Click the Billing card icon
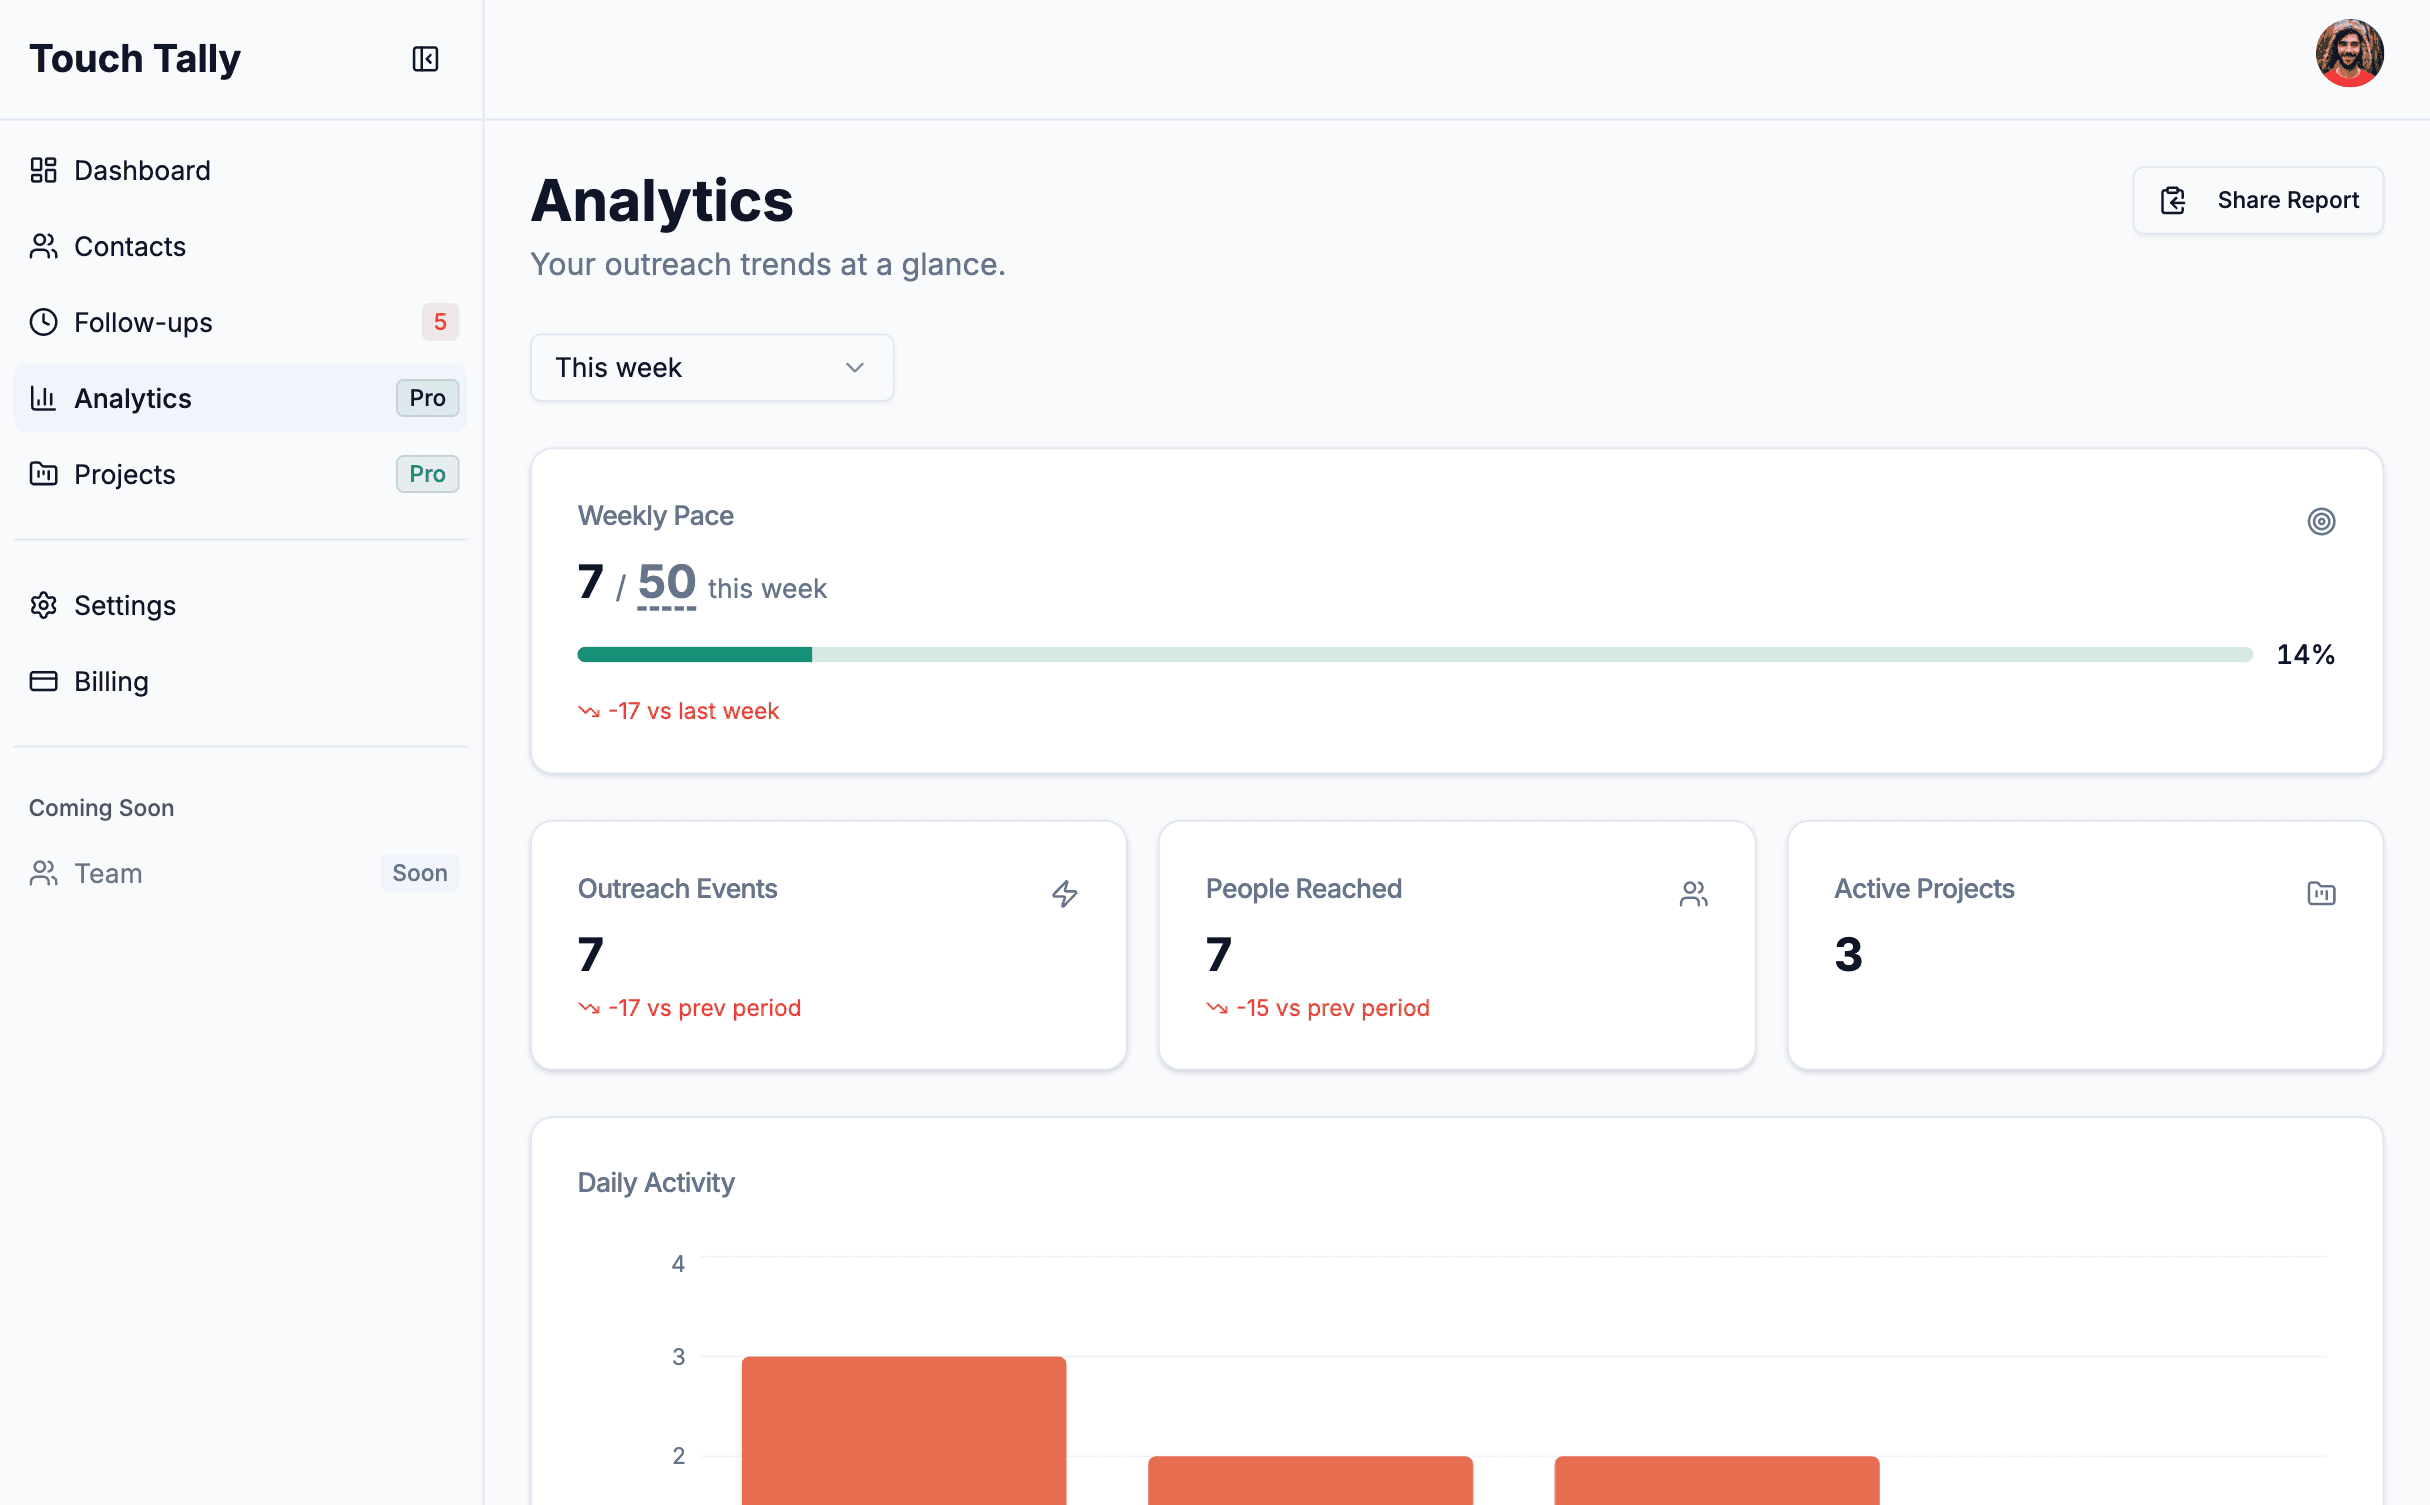The height and width of the screenshot is (1505, 2430). pos(43,681)
